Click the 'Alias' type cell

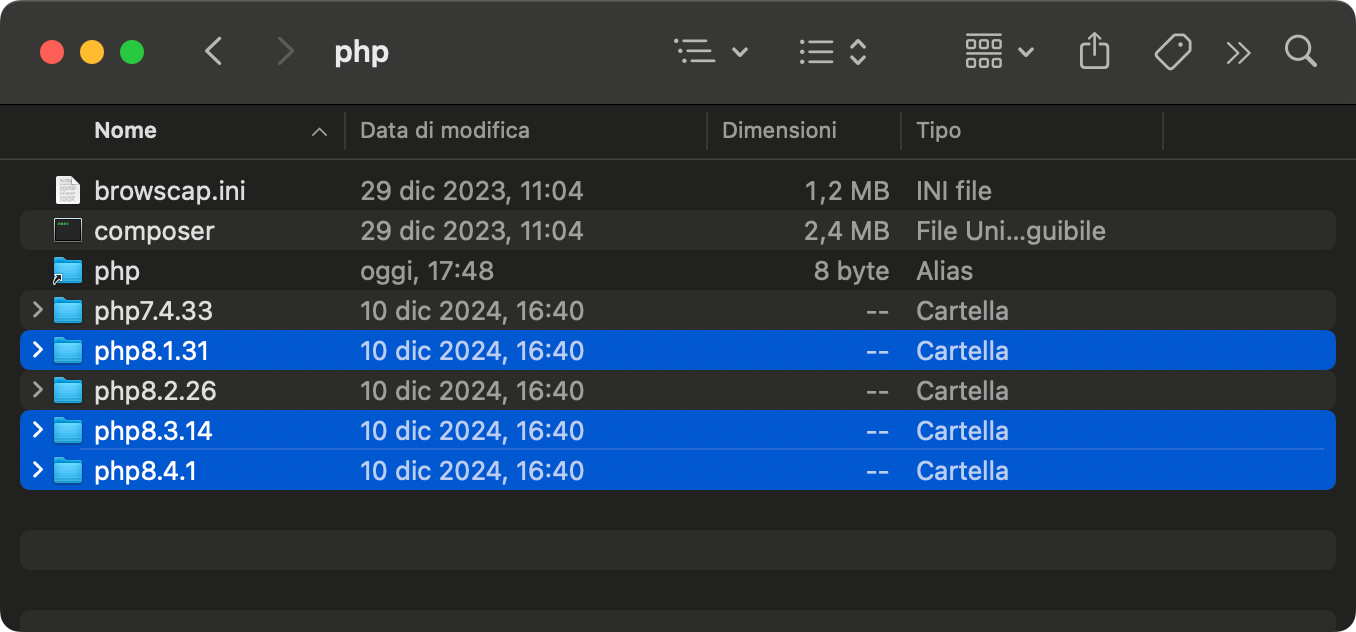[944, 271]
